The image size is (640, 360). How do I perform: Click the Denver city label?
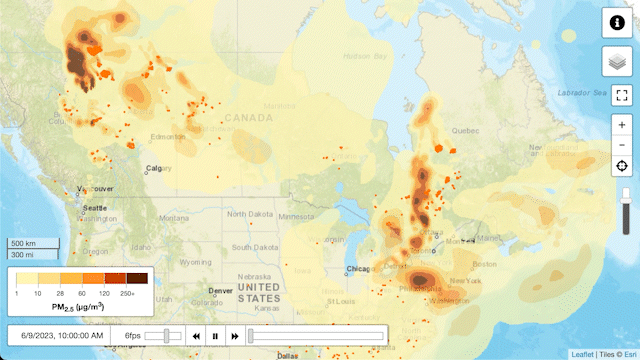(220, 291)
